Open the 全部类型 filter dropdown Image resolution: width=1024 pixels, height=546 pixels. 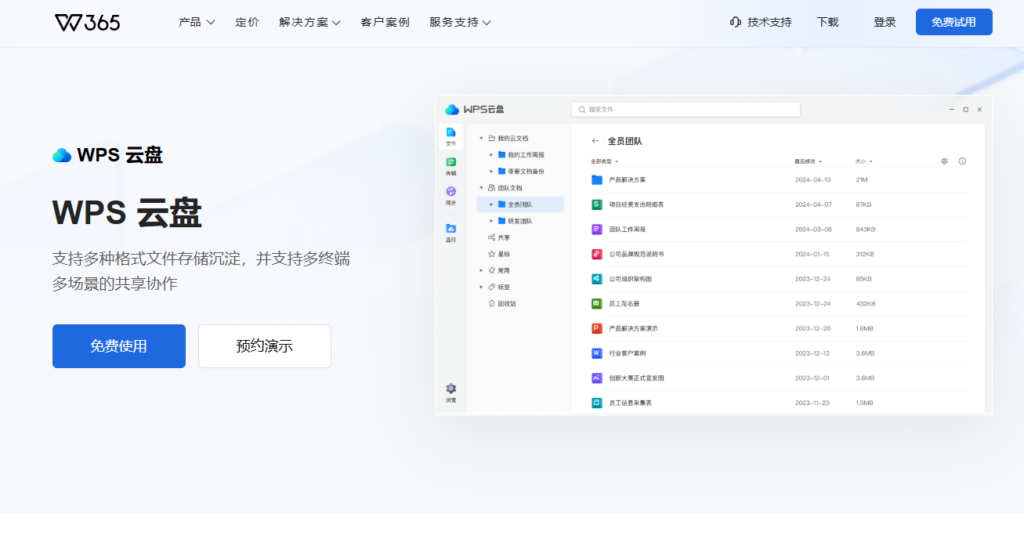(604, 161)
